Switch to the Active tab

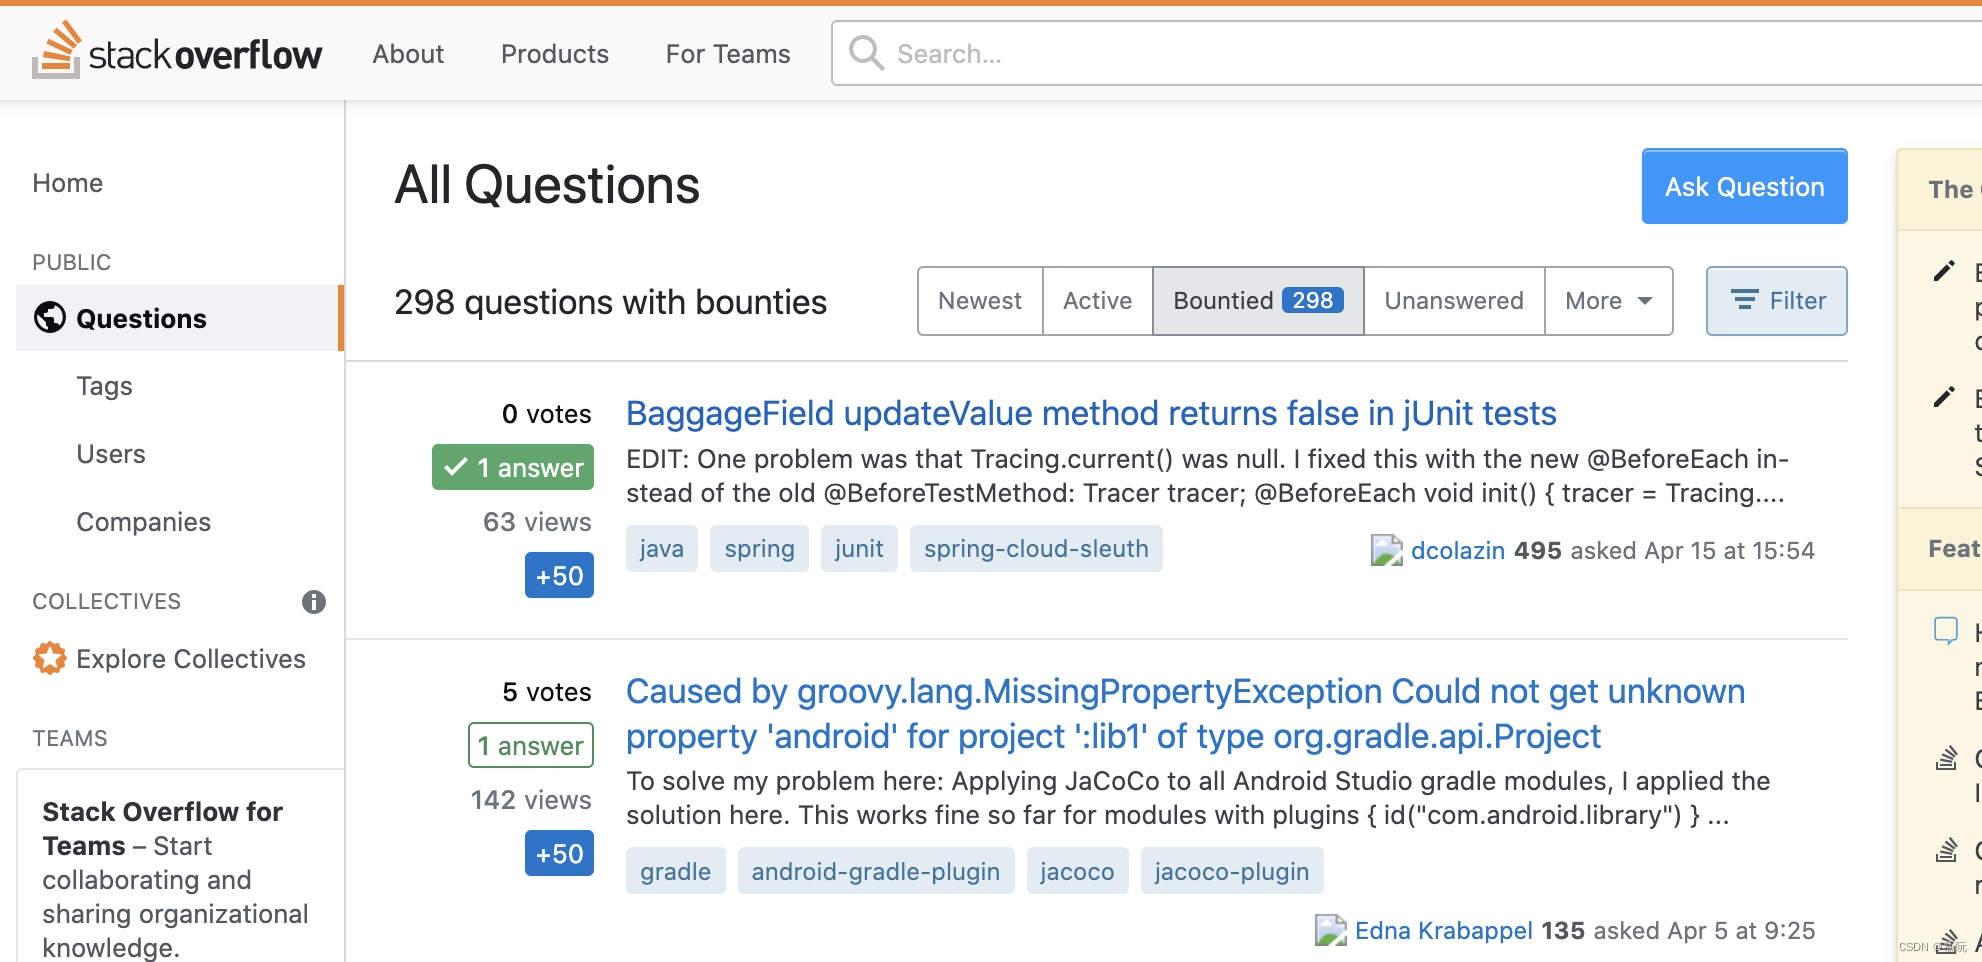pos(1097,301)
